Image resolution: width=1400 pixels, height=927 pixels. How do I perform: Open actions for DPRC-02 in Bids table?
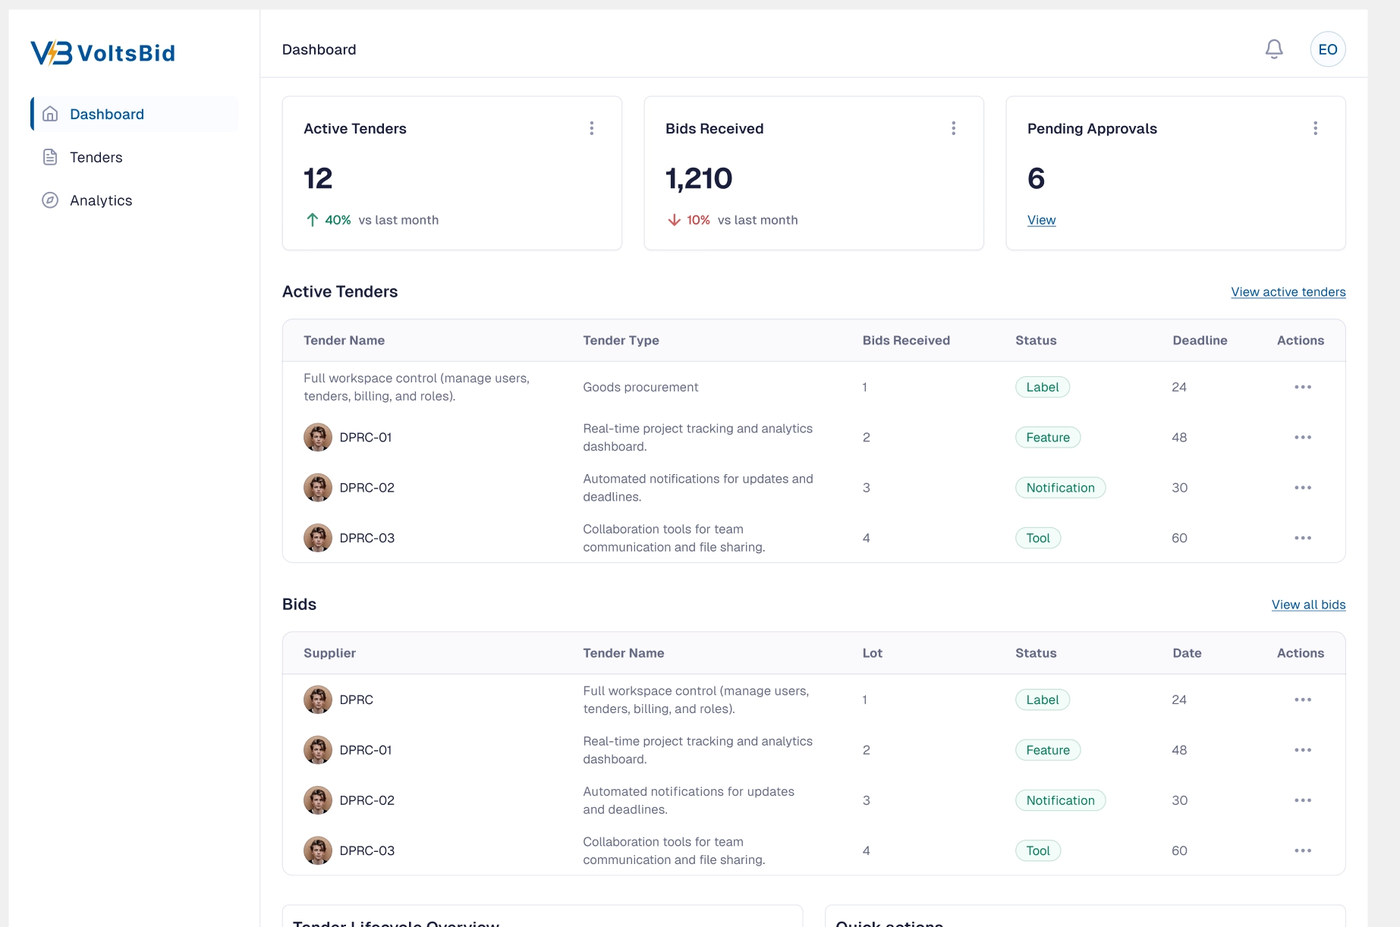point(1303,800)
